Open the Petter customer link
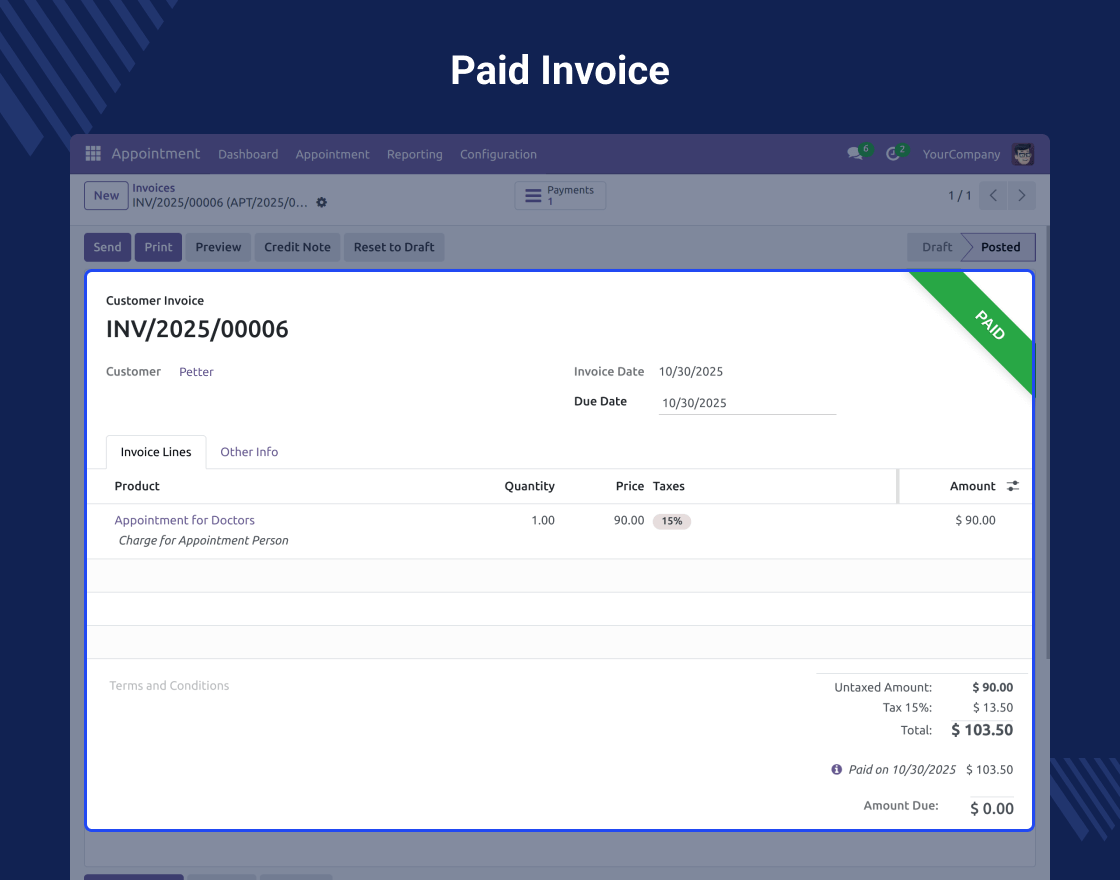 (x=197, y=372)
